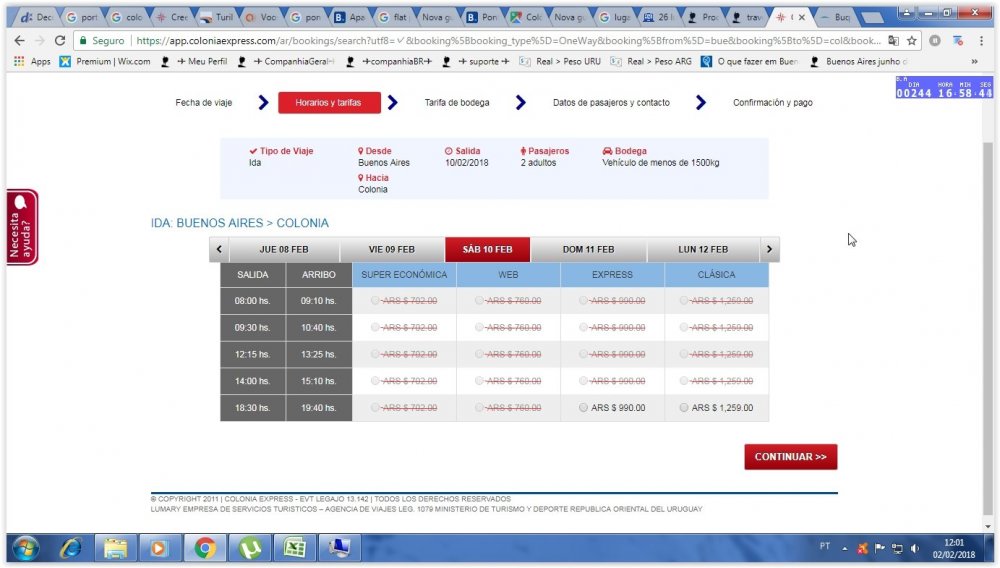The height and width of the screenshot is (568, 1000).
Task: Select Express ARS $ 990.00 for 18:30 departure
Action: tap(584, 408)
